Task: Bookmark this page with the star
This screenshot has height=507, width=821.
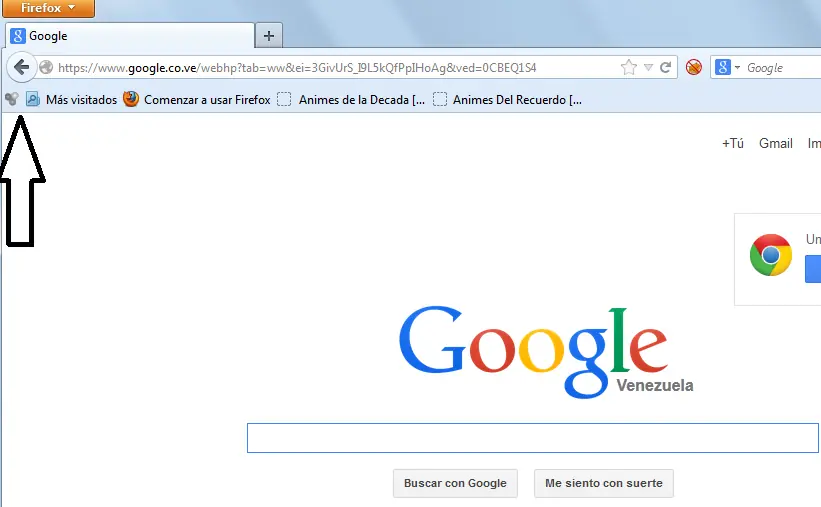Action: [x=628, y=68]
